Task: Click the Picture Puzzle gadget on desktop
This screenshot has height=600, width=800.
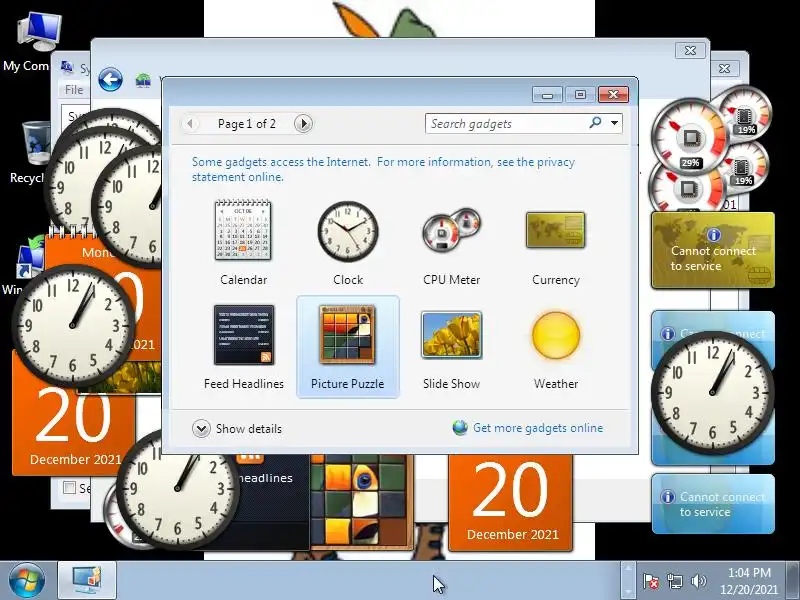Action: pyautogui.click(x=361, y=503)
